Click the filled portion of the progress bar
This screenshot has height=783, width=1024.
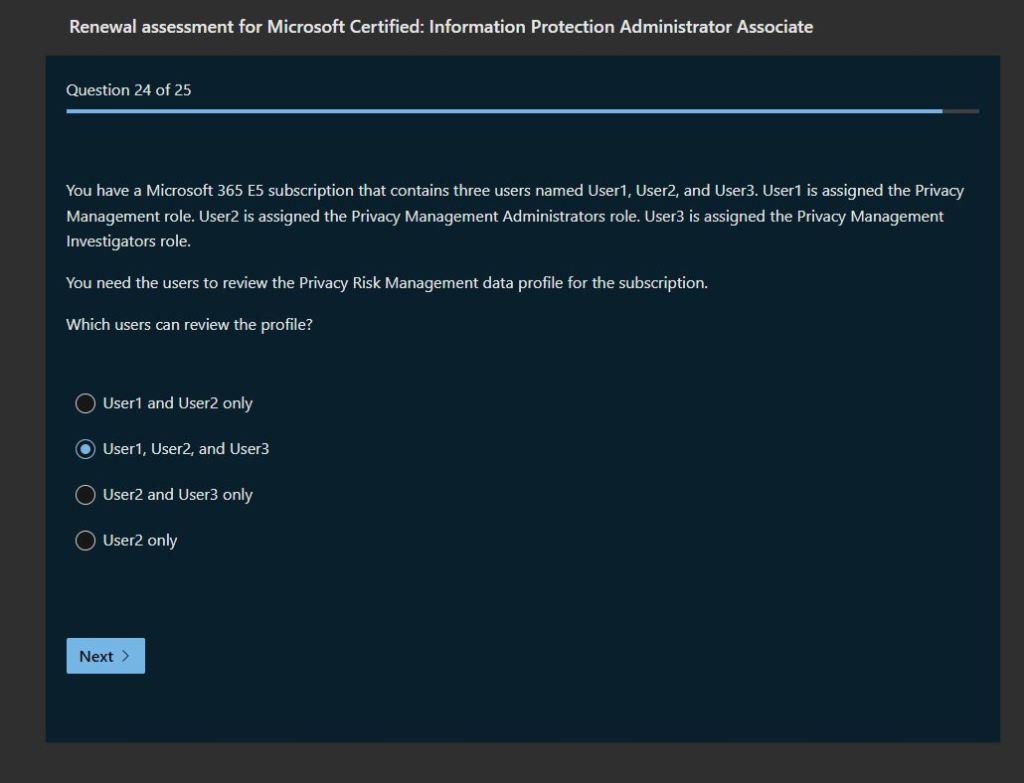pyautogui.click(x=500, y=111)
